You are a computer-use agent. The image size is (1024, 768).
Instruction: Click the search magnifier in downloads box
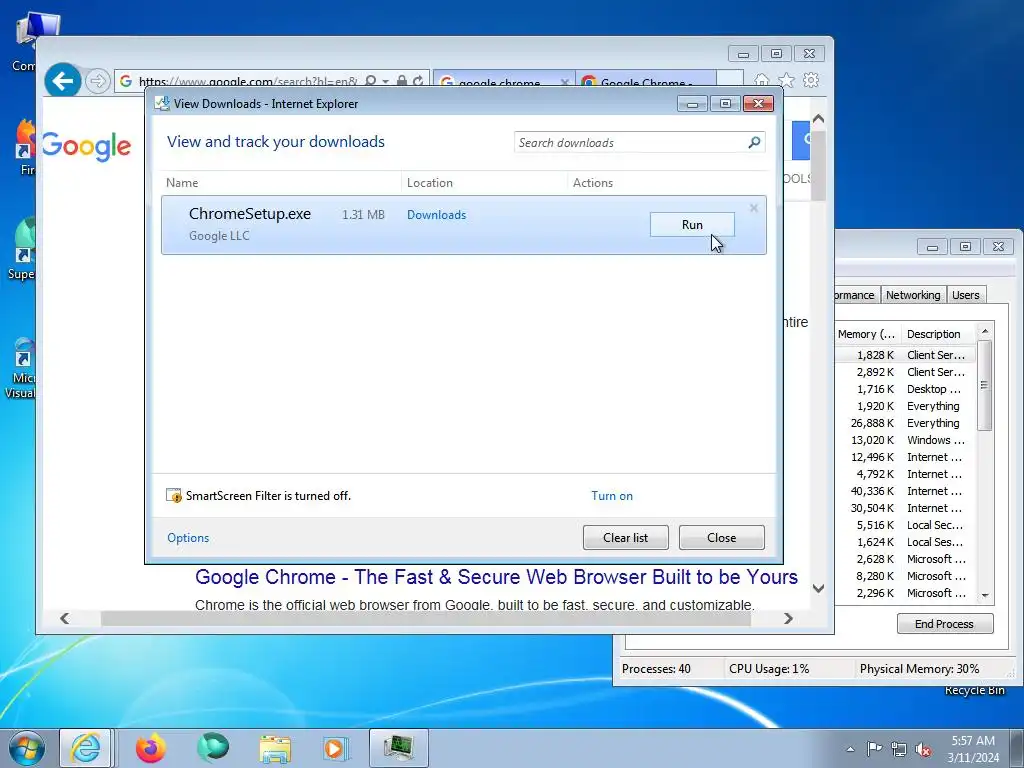pos(754,142)
